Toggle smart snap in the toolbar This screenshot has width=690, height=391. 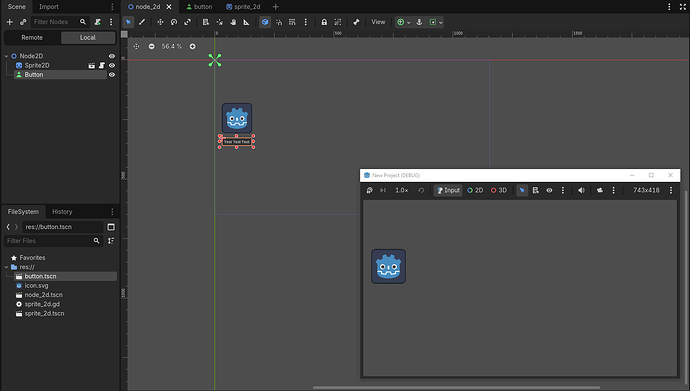click(x=265, y=22)
